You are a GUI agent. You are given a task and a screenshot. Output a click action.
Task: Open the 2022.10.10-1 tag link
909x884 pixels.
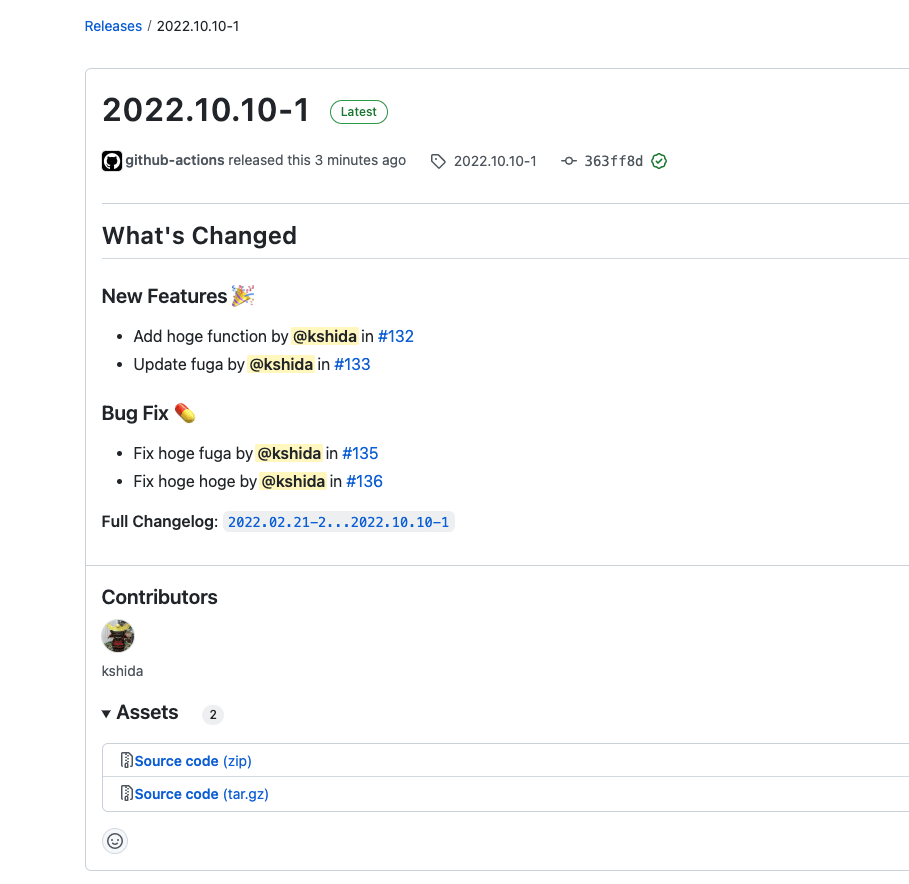(x=495, y=161)
